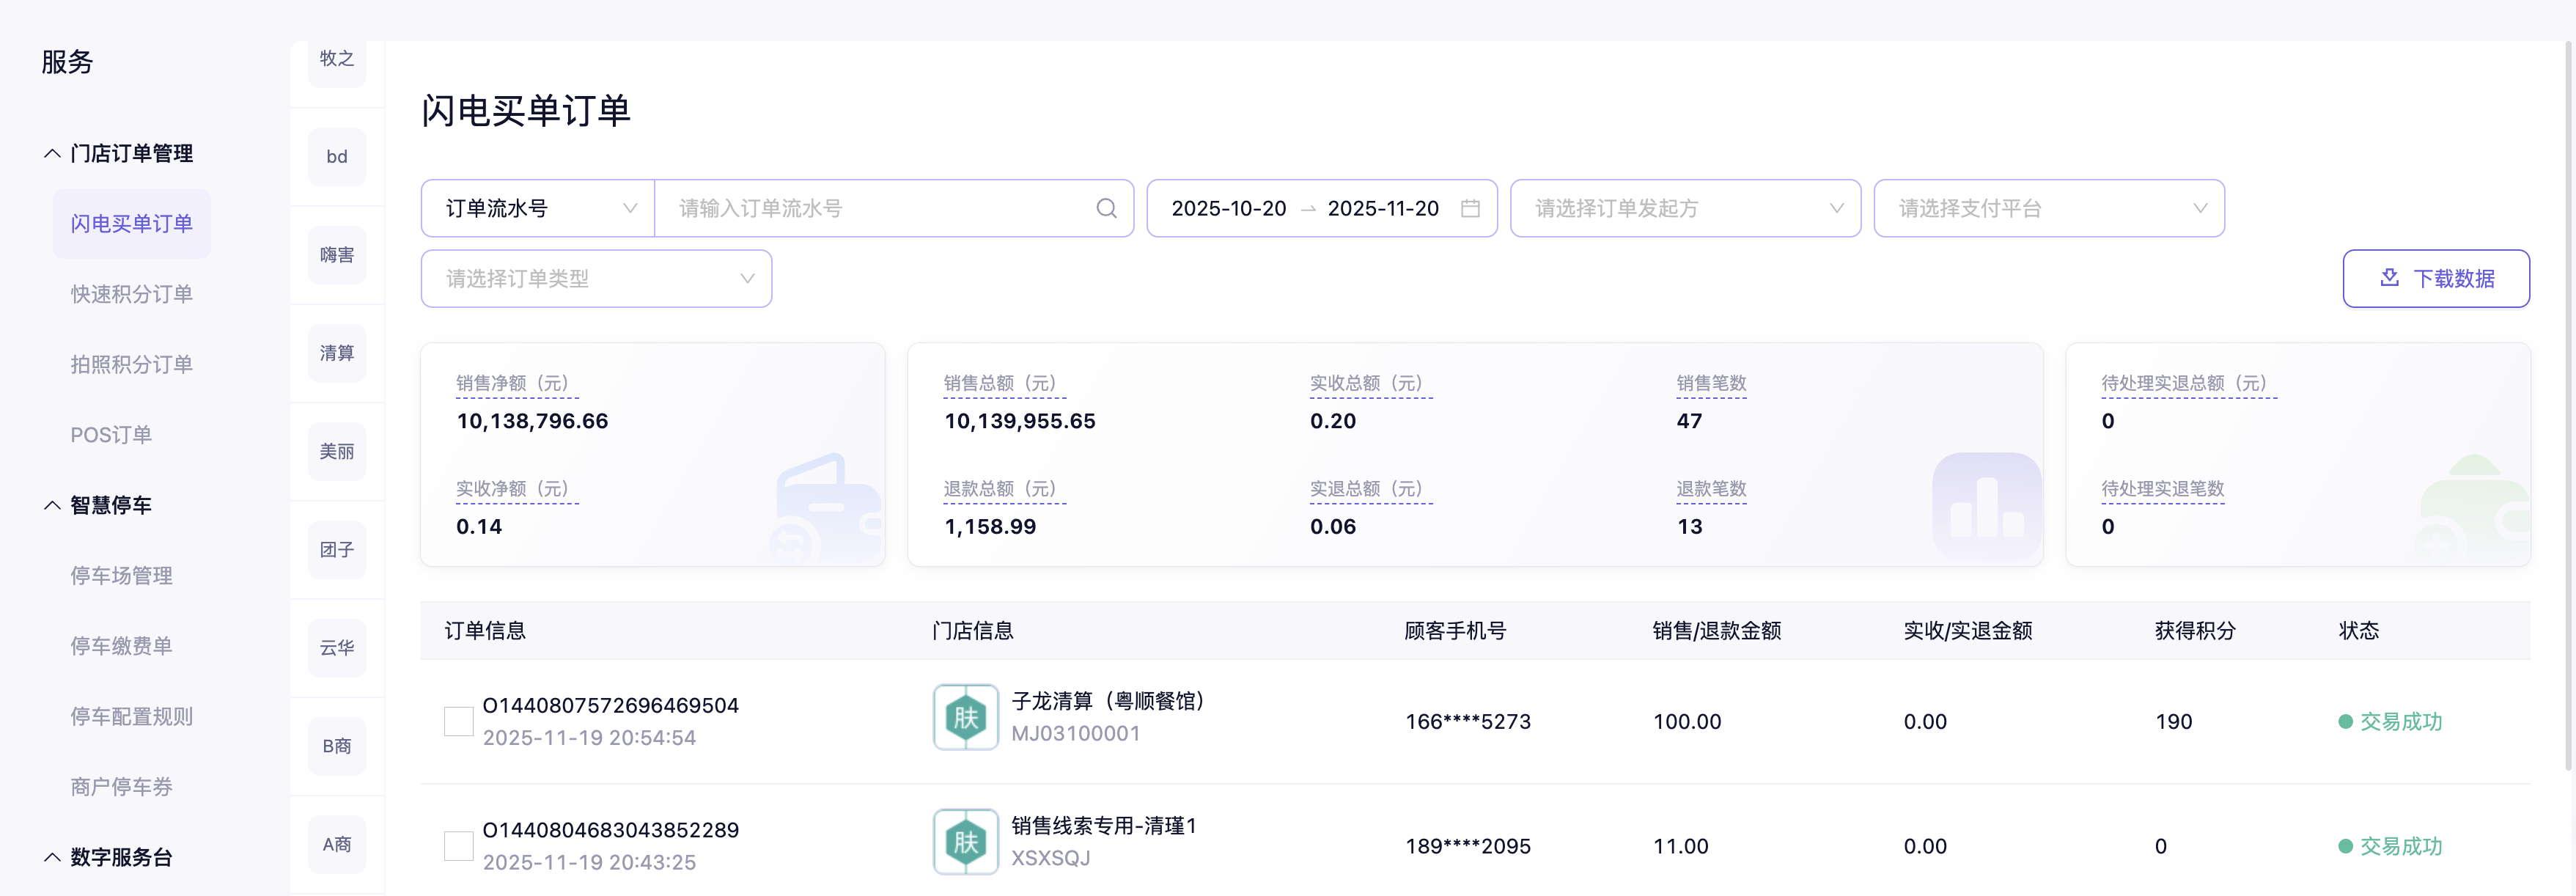Select the B商 avatar tile

pyautogui.click(x=337, y=746)
